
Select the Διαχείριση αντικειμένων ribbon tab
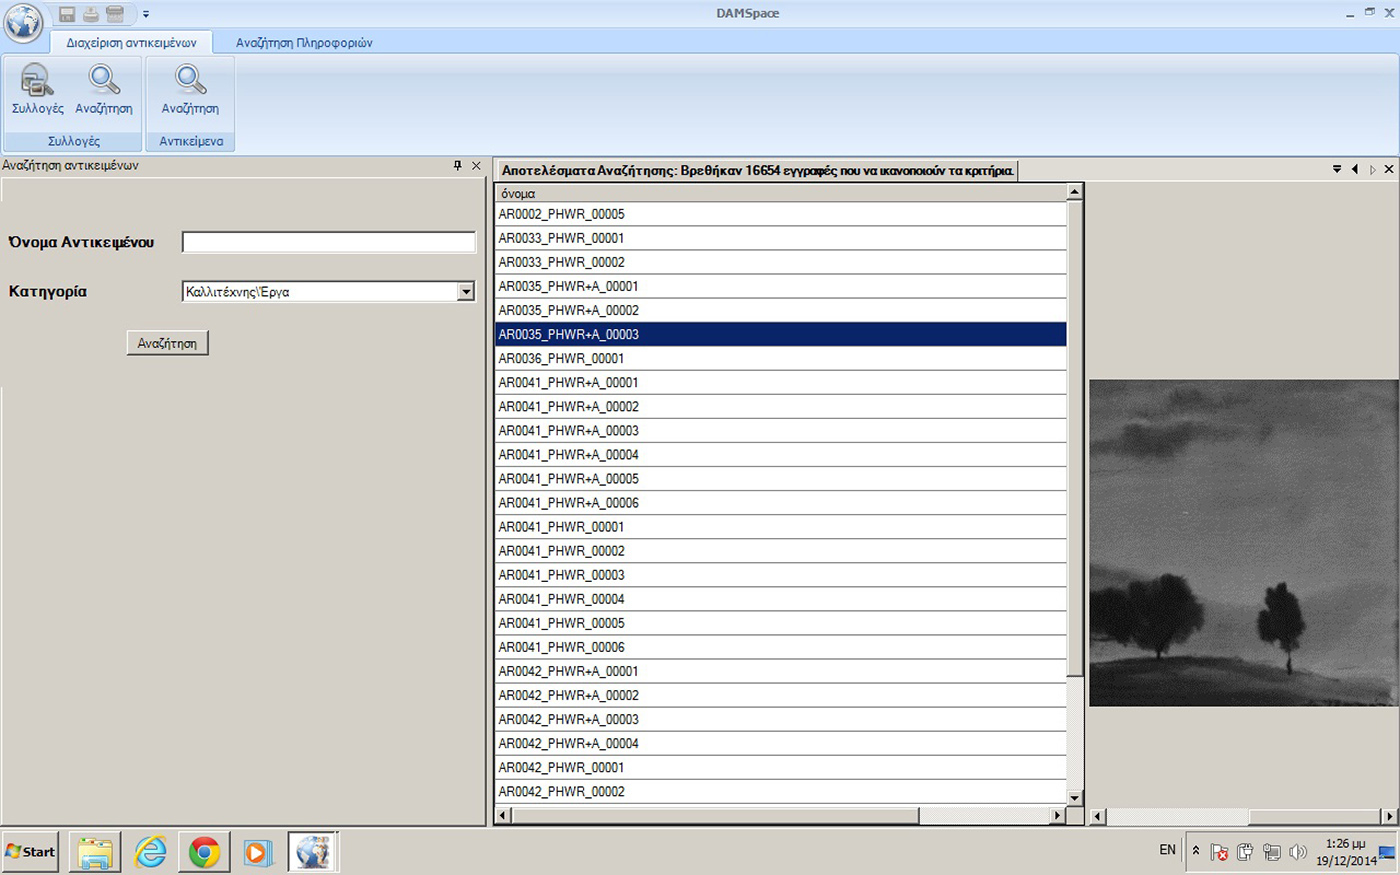pyautogui.click(x=131, y=43)
